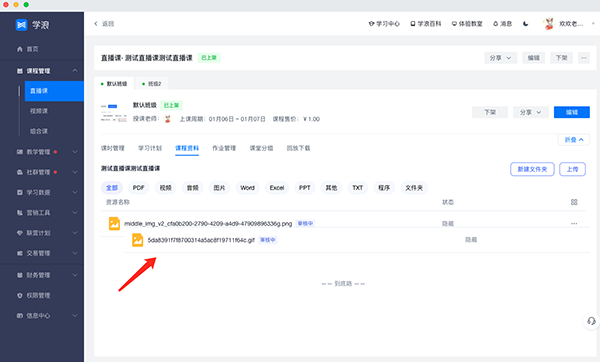This screenshot has height=362, width=600.
Task: Expand the 学习数据 menu chevron
Action: pyautogui.click(x=75, y=192)
